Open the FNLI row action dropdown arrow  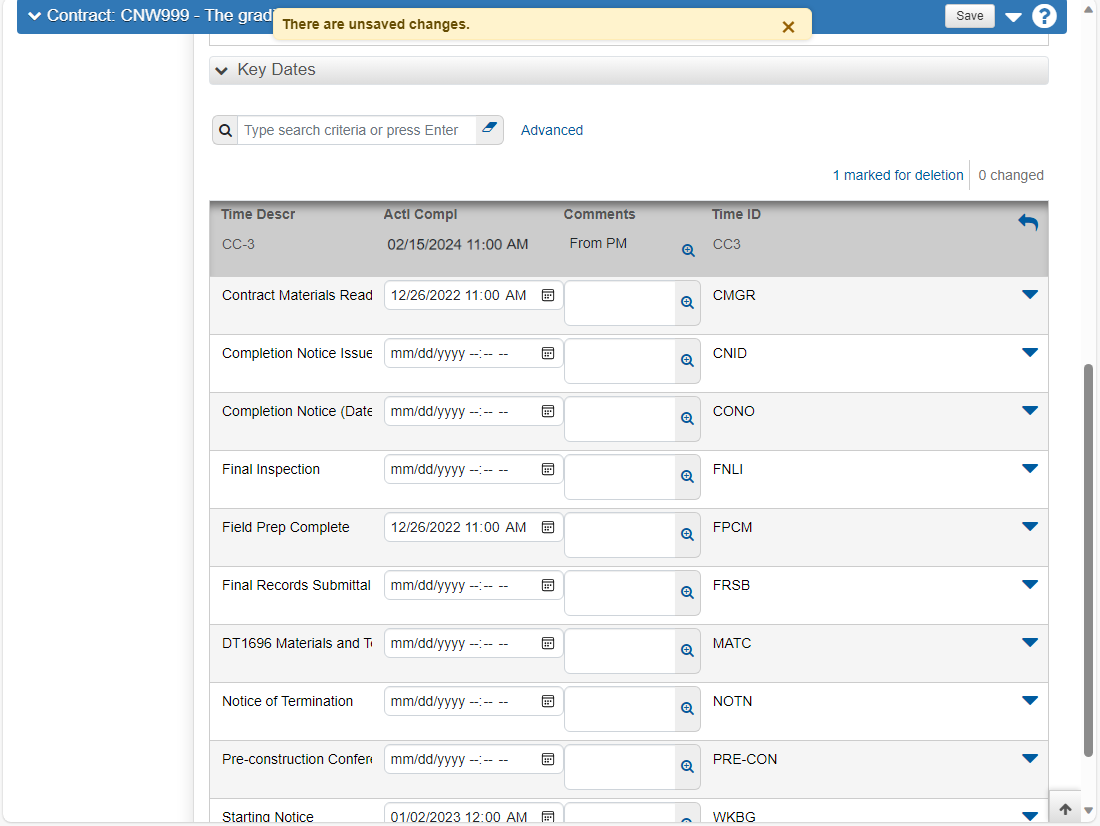click(1029, 469)
